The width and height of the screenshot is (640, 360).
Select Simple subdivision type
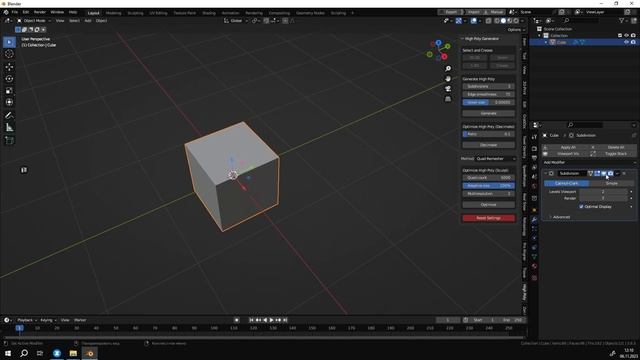[611, 184]
